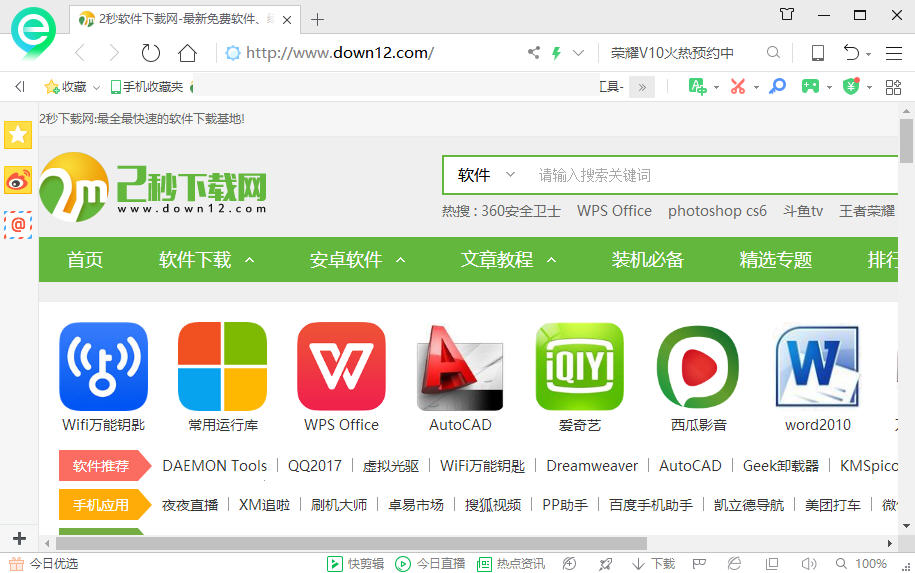The height and width of the screenshot is (573, 915).
Task: Open the iQIYI app icon
Action: coord(579,367)
